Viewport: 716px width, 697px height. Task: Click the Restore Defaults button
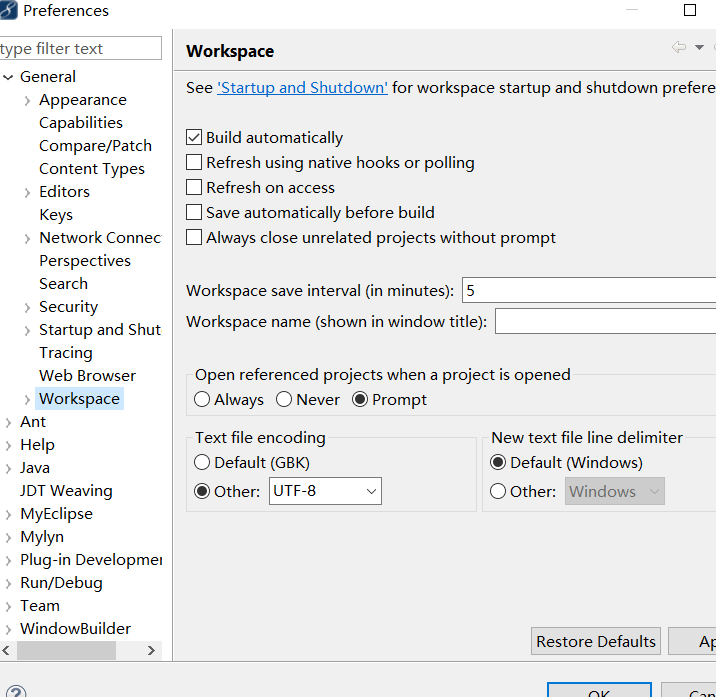tap(595, 641)
